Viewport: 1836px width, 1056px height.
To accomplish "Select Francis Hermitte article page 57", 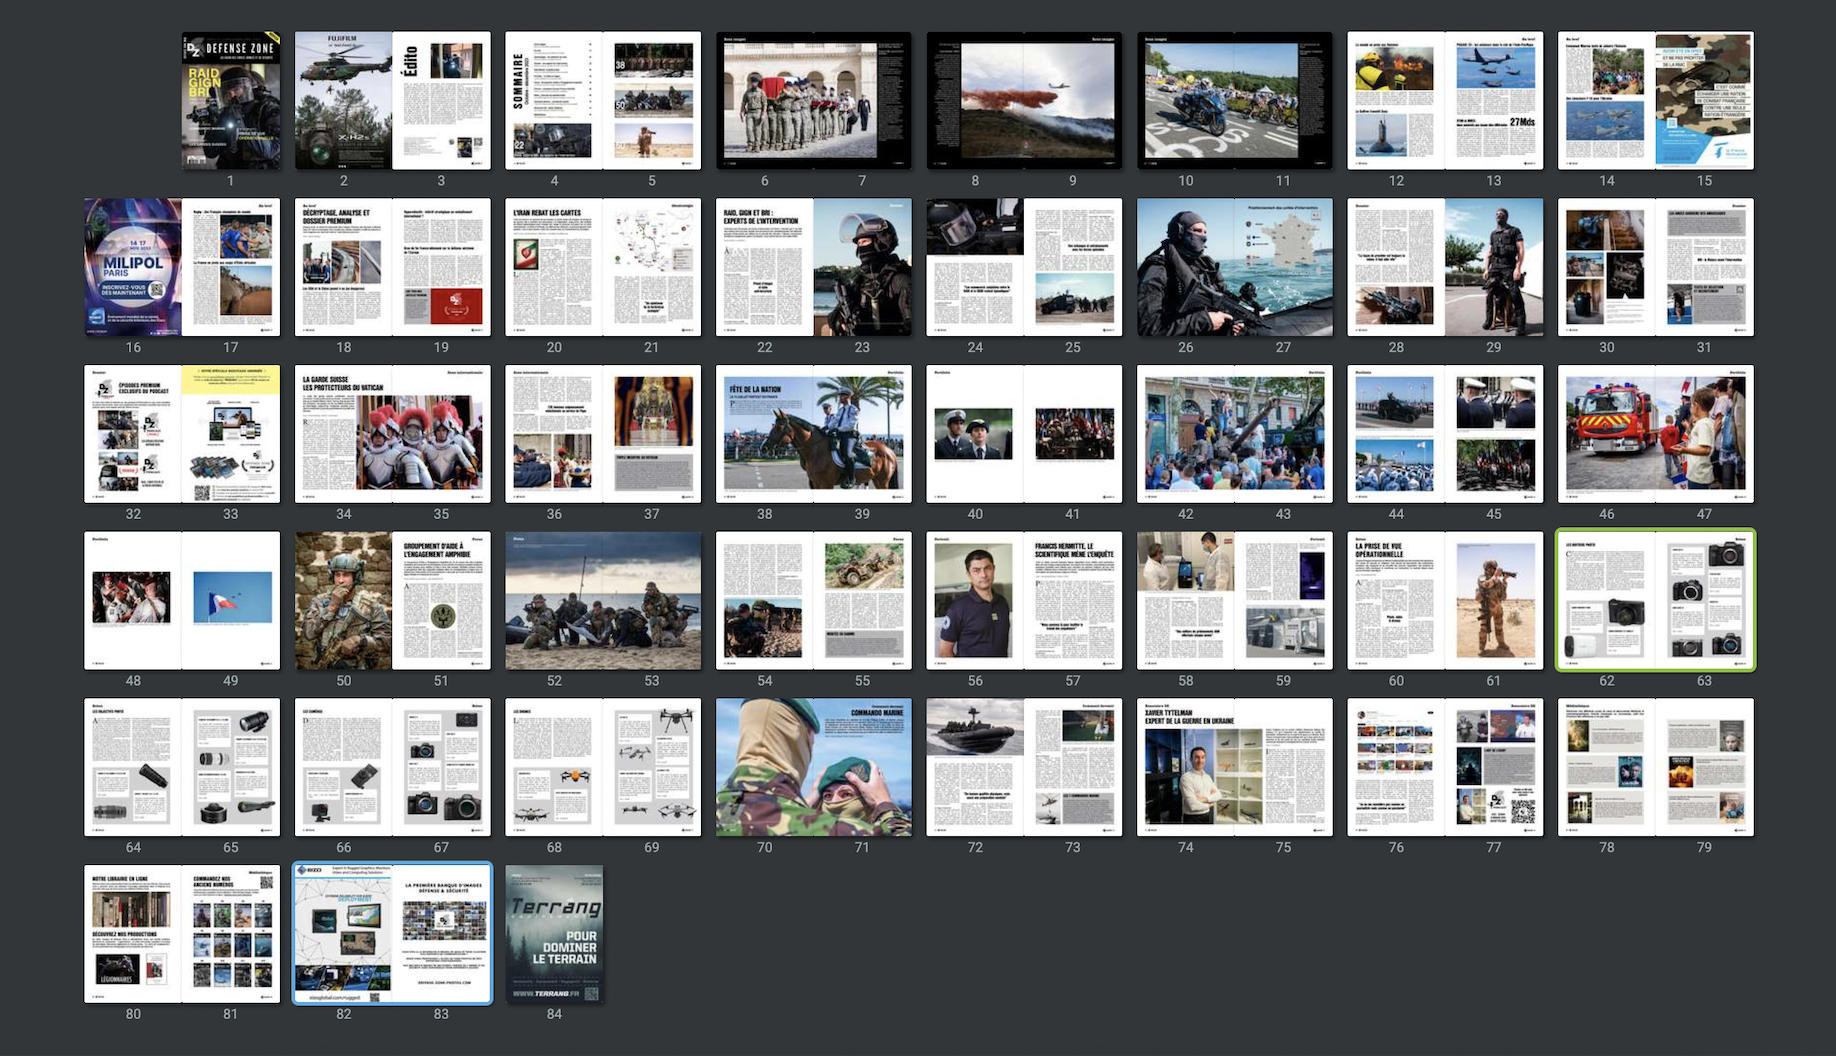I will (1073, 600).
